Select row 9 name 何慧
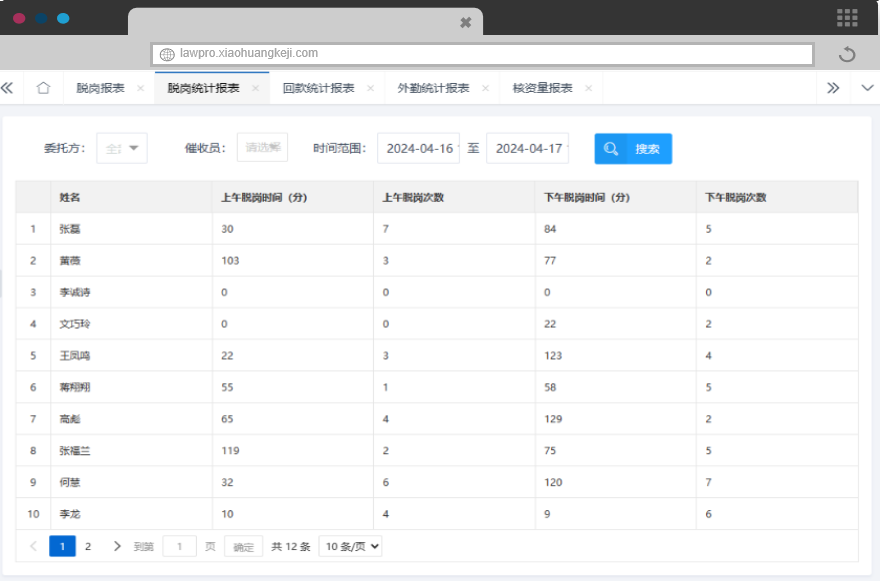The image size is (880, 581). point(70,482)
